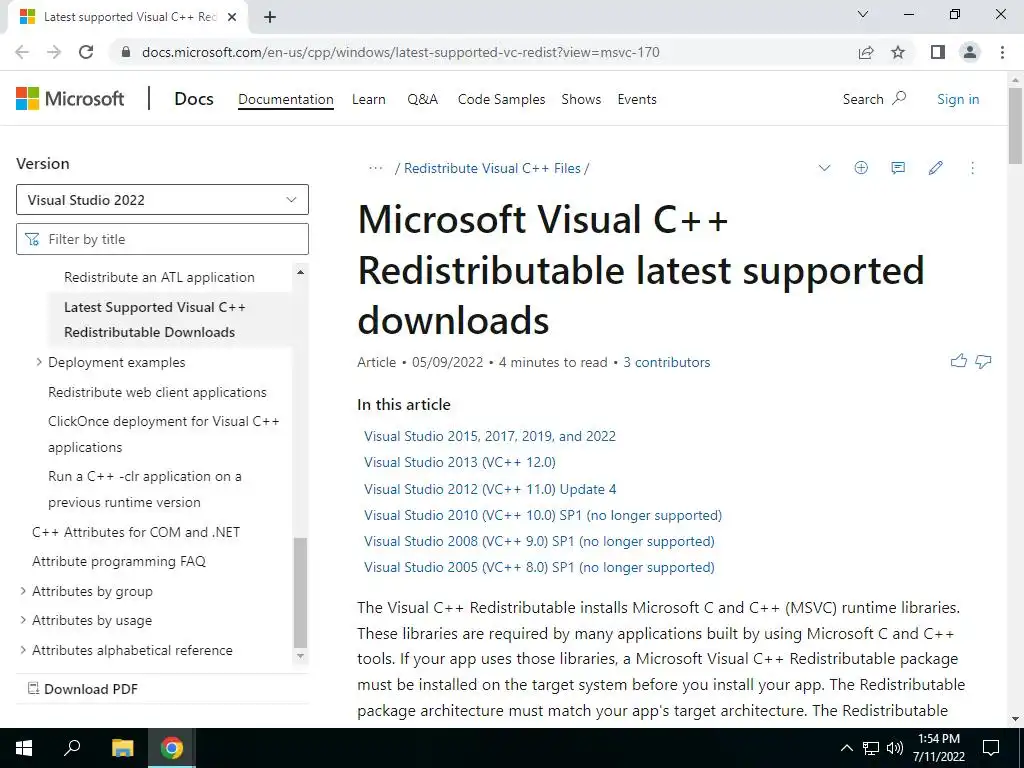Select the Q&A nav item

[423, 99]
